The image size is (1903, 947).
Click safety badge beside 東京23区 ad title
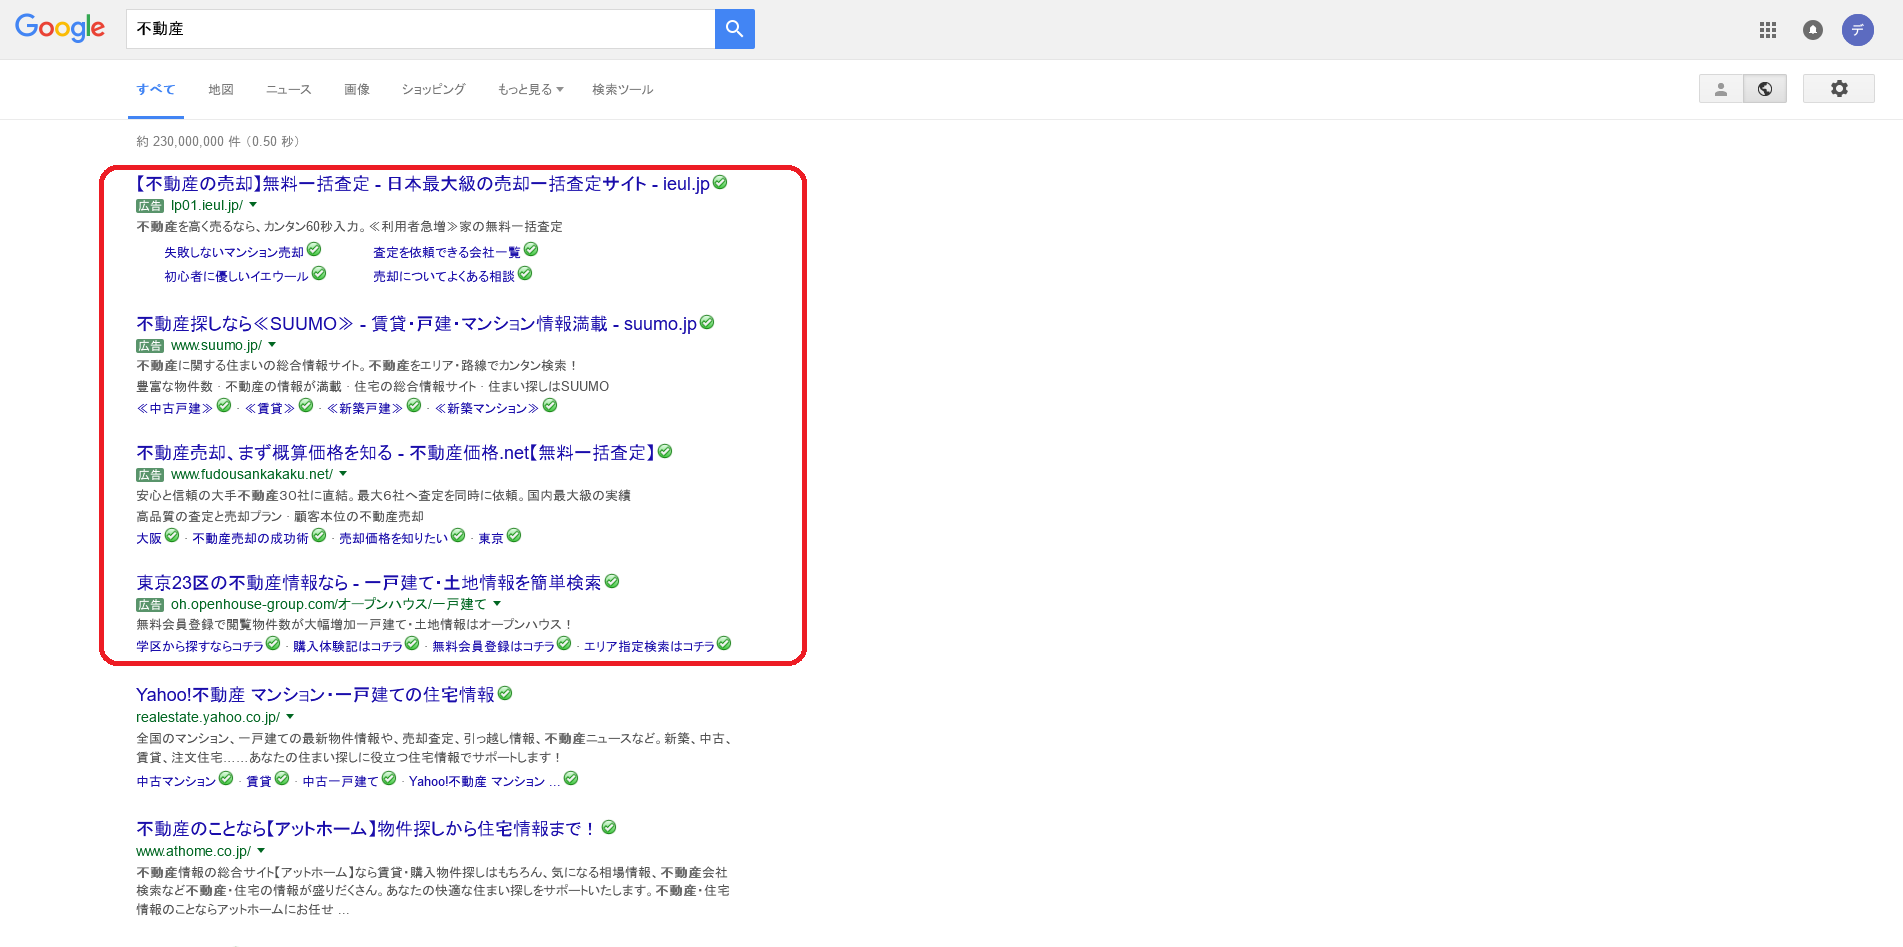tap(612, 581)
